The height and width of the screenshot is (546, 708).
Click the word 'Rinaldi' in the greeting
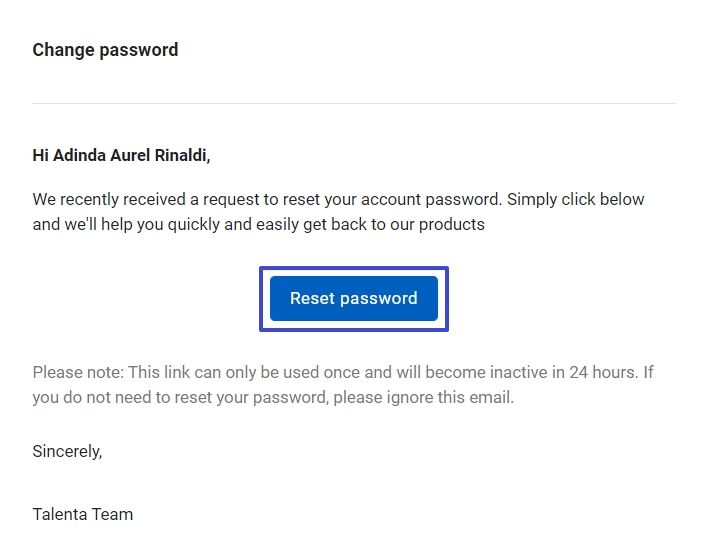click(181, 155)
